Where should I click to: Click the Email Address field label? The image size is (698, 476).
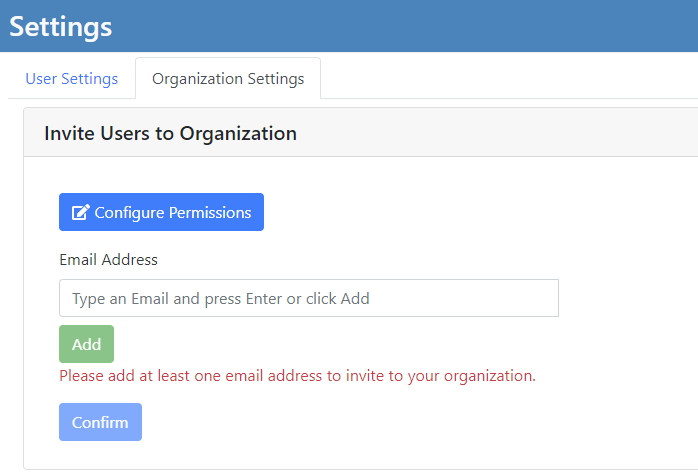tap(108, 259)
